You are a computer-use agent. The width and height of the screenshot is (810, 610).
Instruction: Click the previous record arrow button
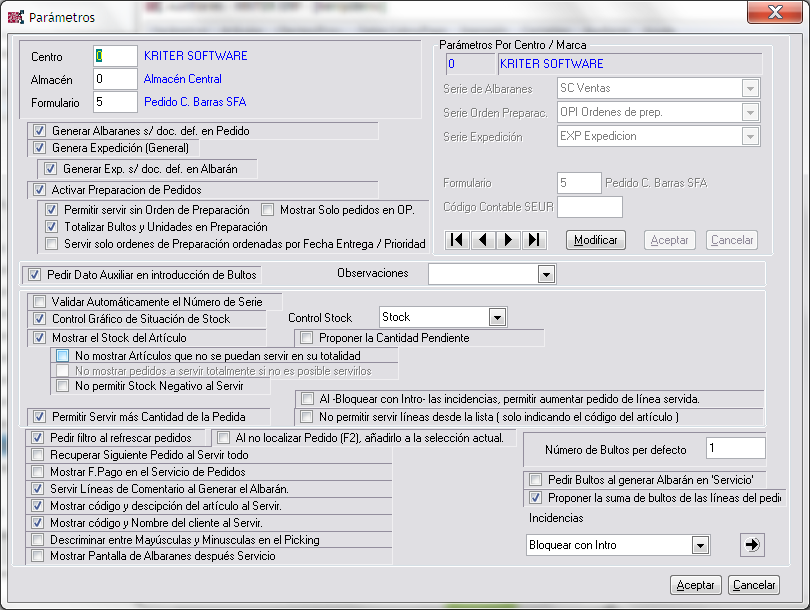pos(483,240)
